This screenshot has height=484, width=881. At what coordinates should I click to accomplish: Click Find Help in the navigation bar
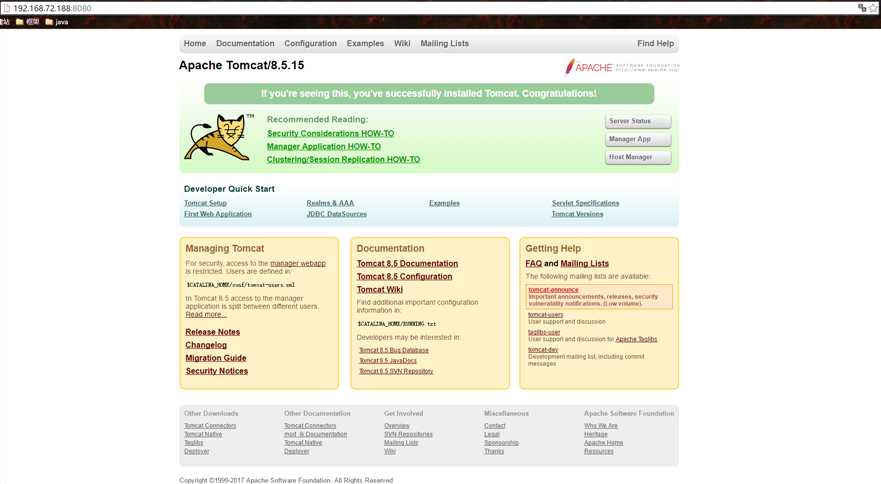(x=655, y=43)
